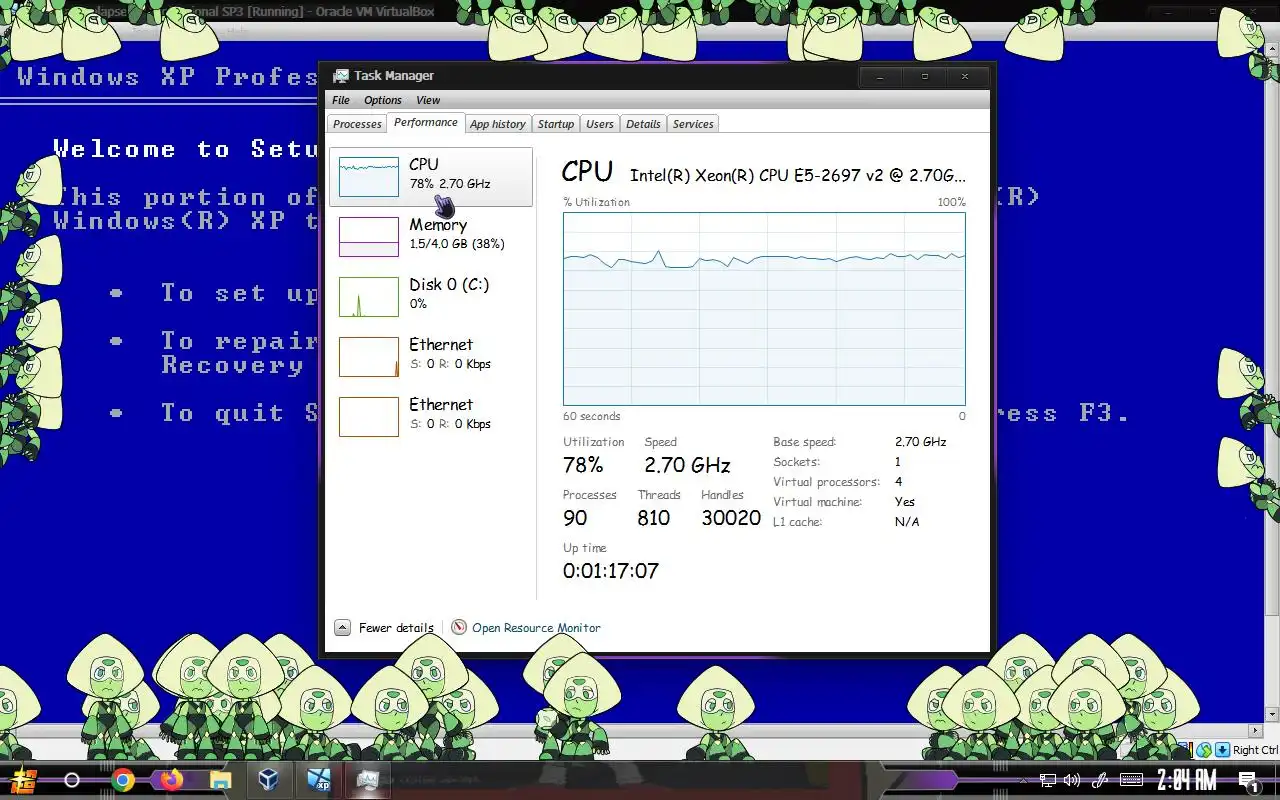Screen dimensions: 1280x800
Task: Click the Task Manager taskbar button
Action: point(368,779)
